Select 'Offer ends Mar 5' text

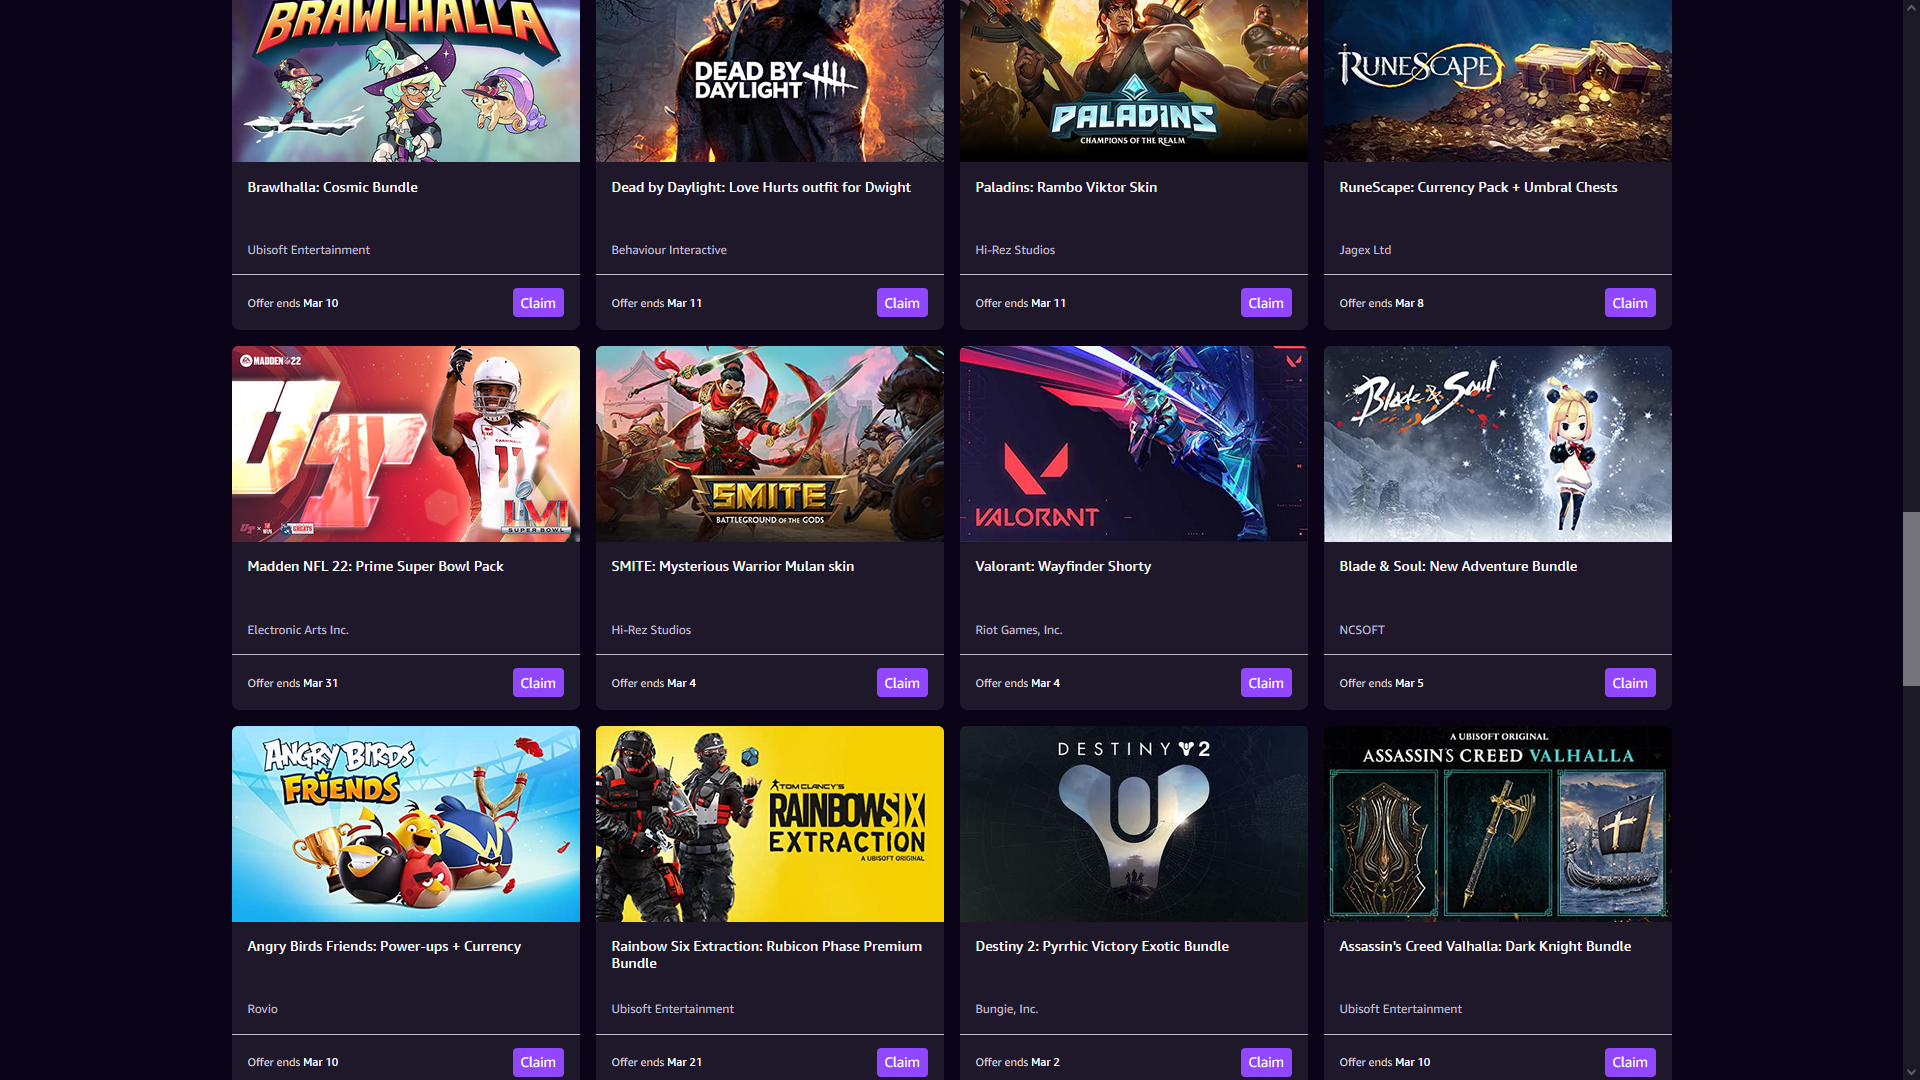pyautogui.click(x=1381, y=683)
